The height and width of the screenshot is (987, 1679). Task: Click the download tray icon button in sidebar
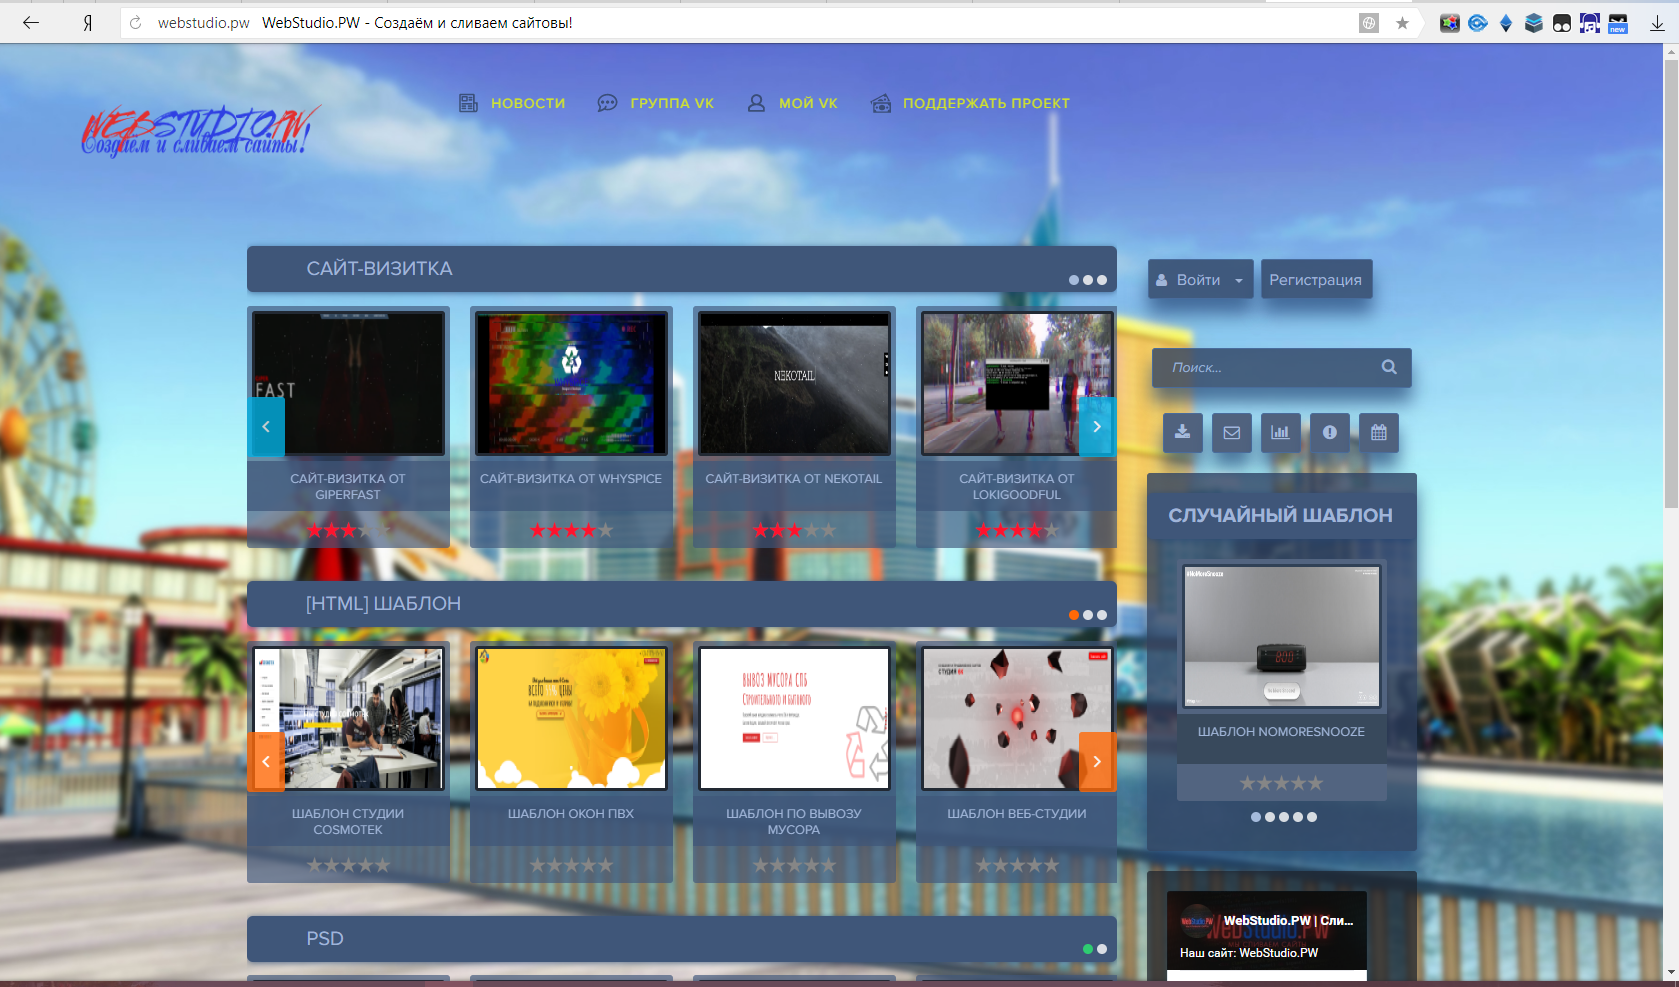tap(1182, 433)
